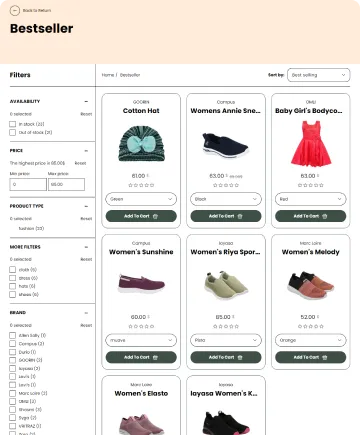Enable the hats filter checkbox
The image size is (360, 435).
pyautogui.click(x=13, y=286)
